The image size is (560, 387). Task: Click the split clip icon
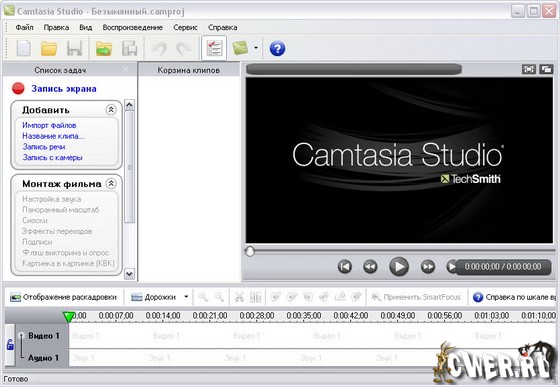[255, 297]
